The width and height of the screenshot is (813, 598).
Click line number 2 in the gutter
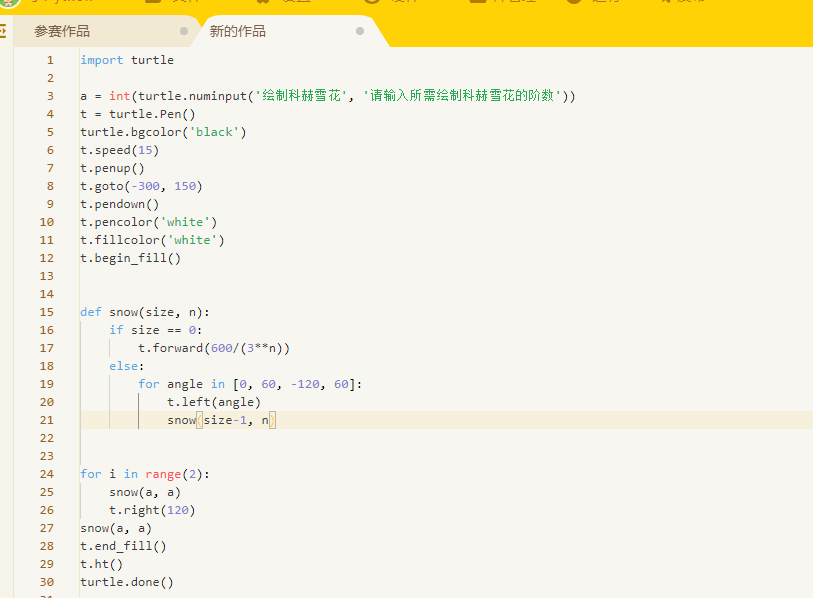(50, 78)
